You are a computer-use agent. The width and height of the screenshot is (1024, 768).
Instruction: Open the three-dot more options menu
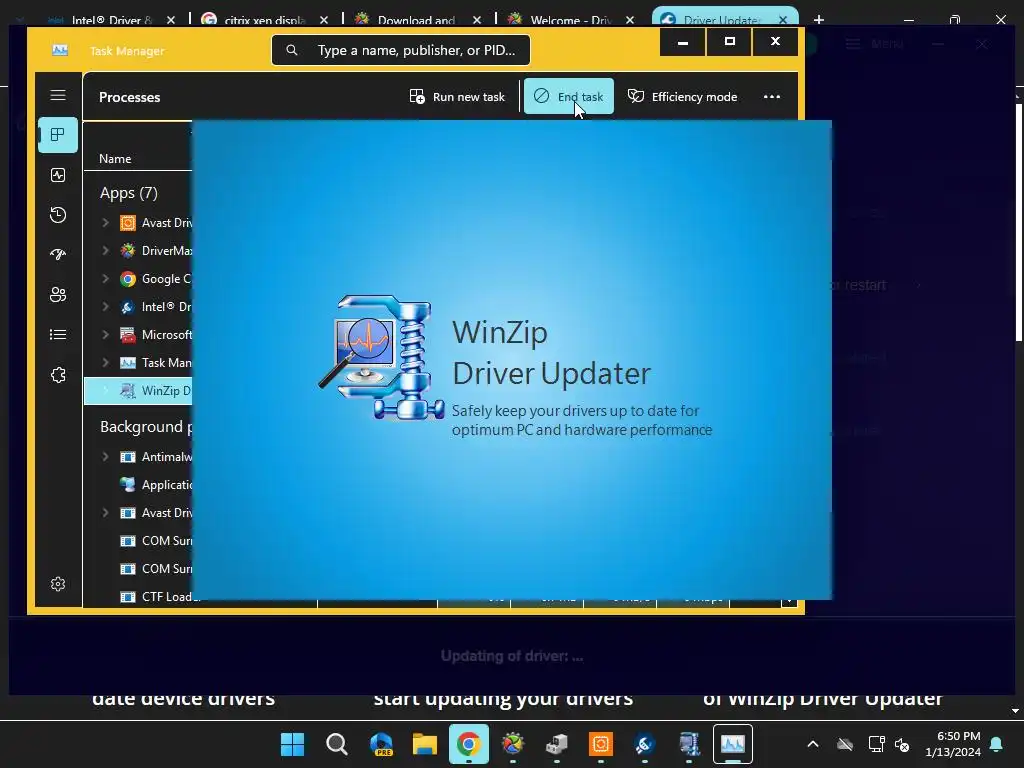(772, 97)
